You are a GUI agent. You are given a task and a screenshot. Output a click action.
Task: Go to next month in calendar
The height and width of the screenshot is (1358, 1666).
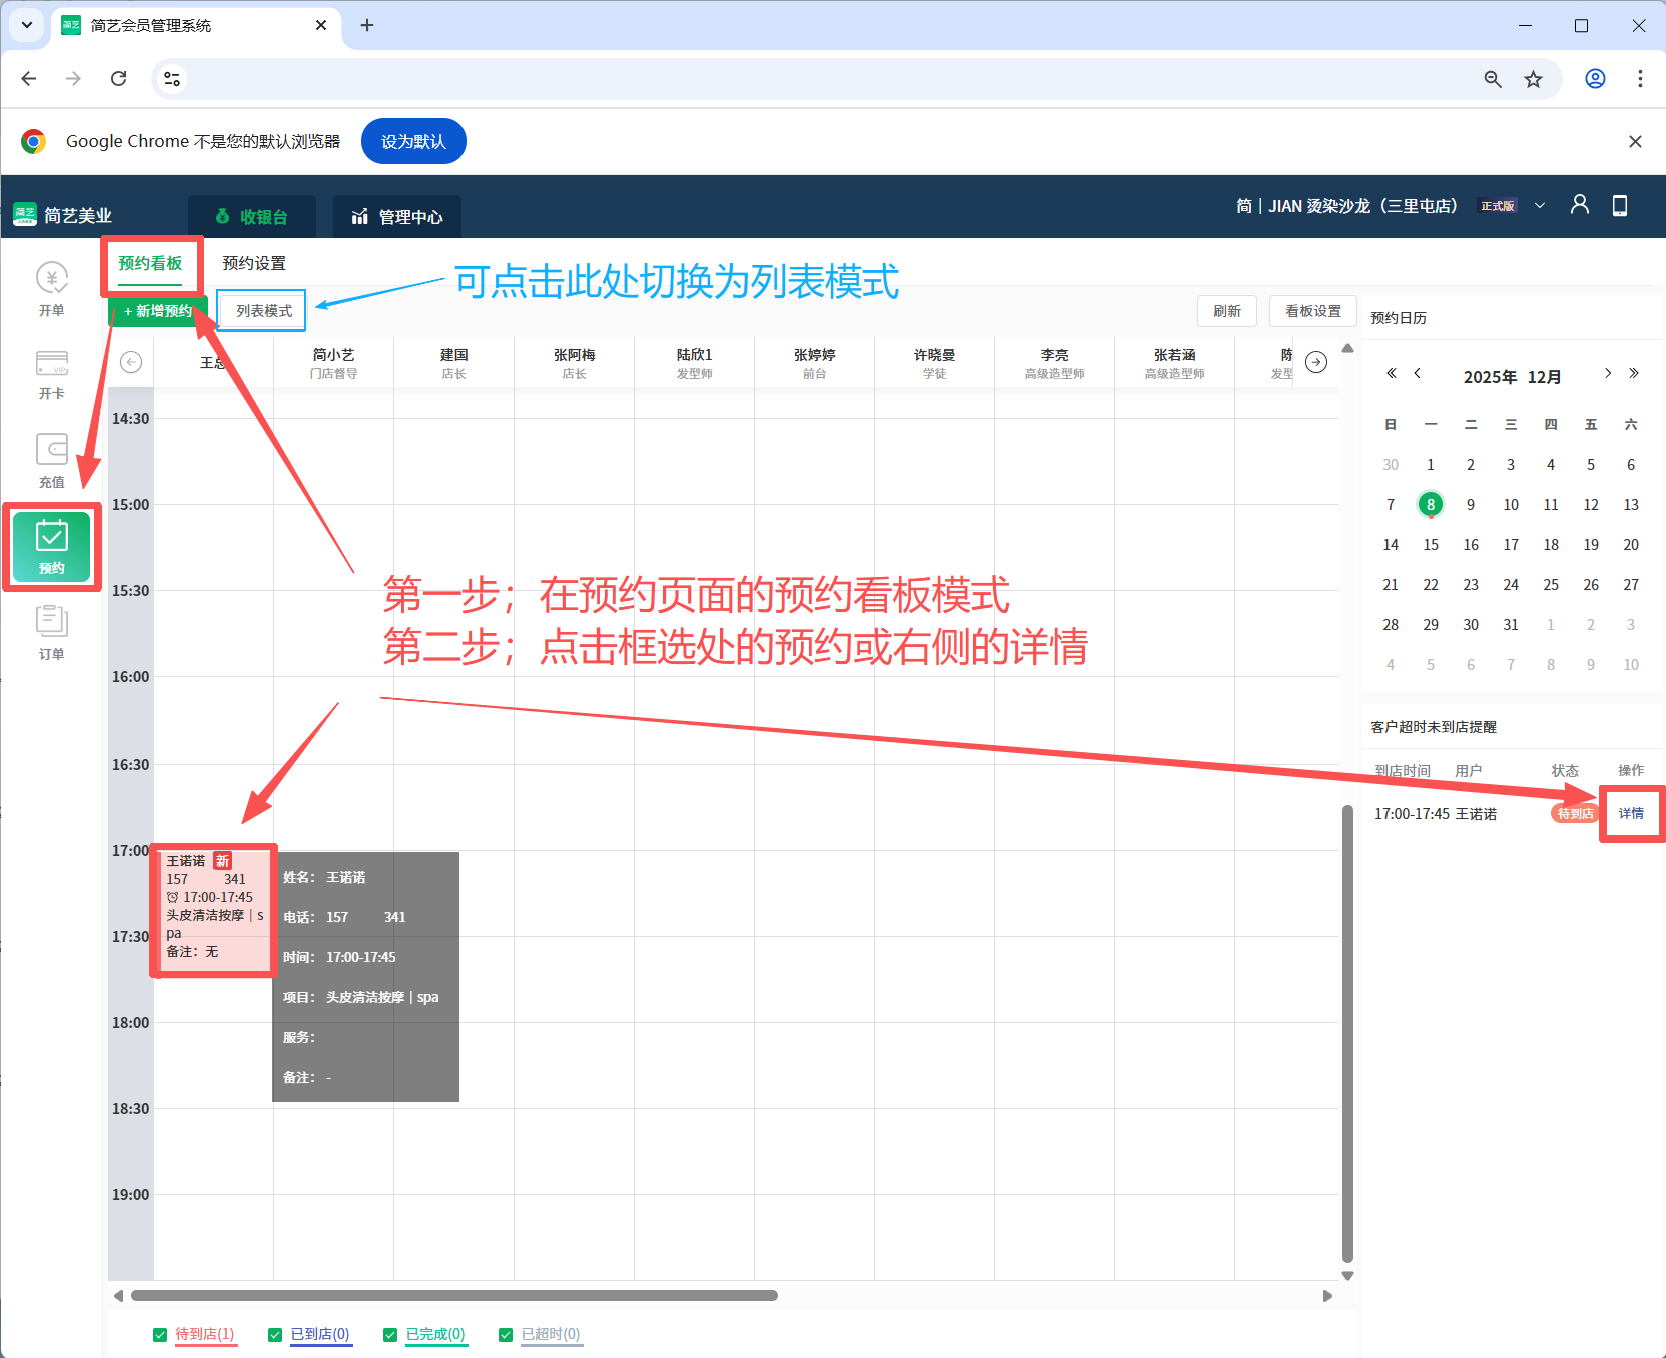1608,373
